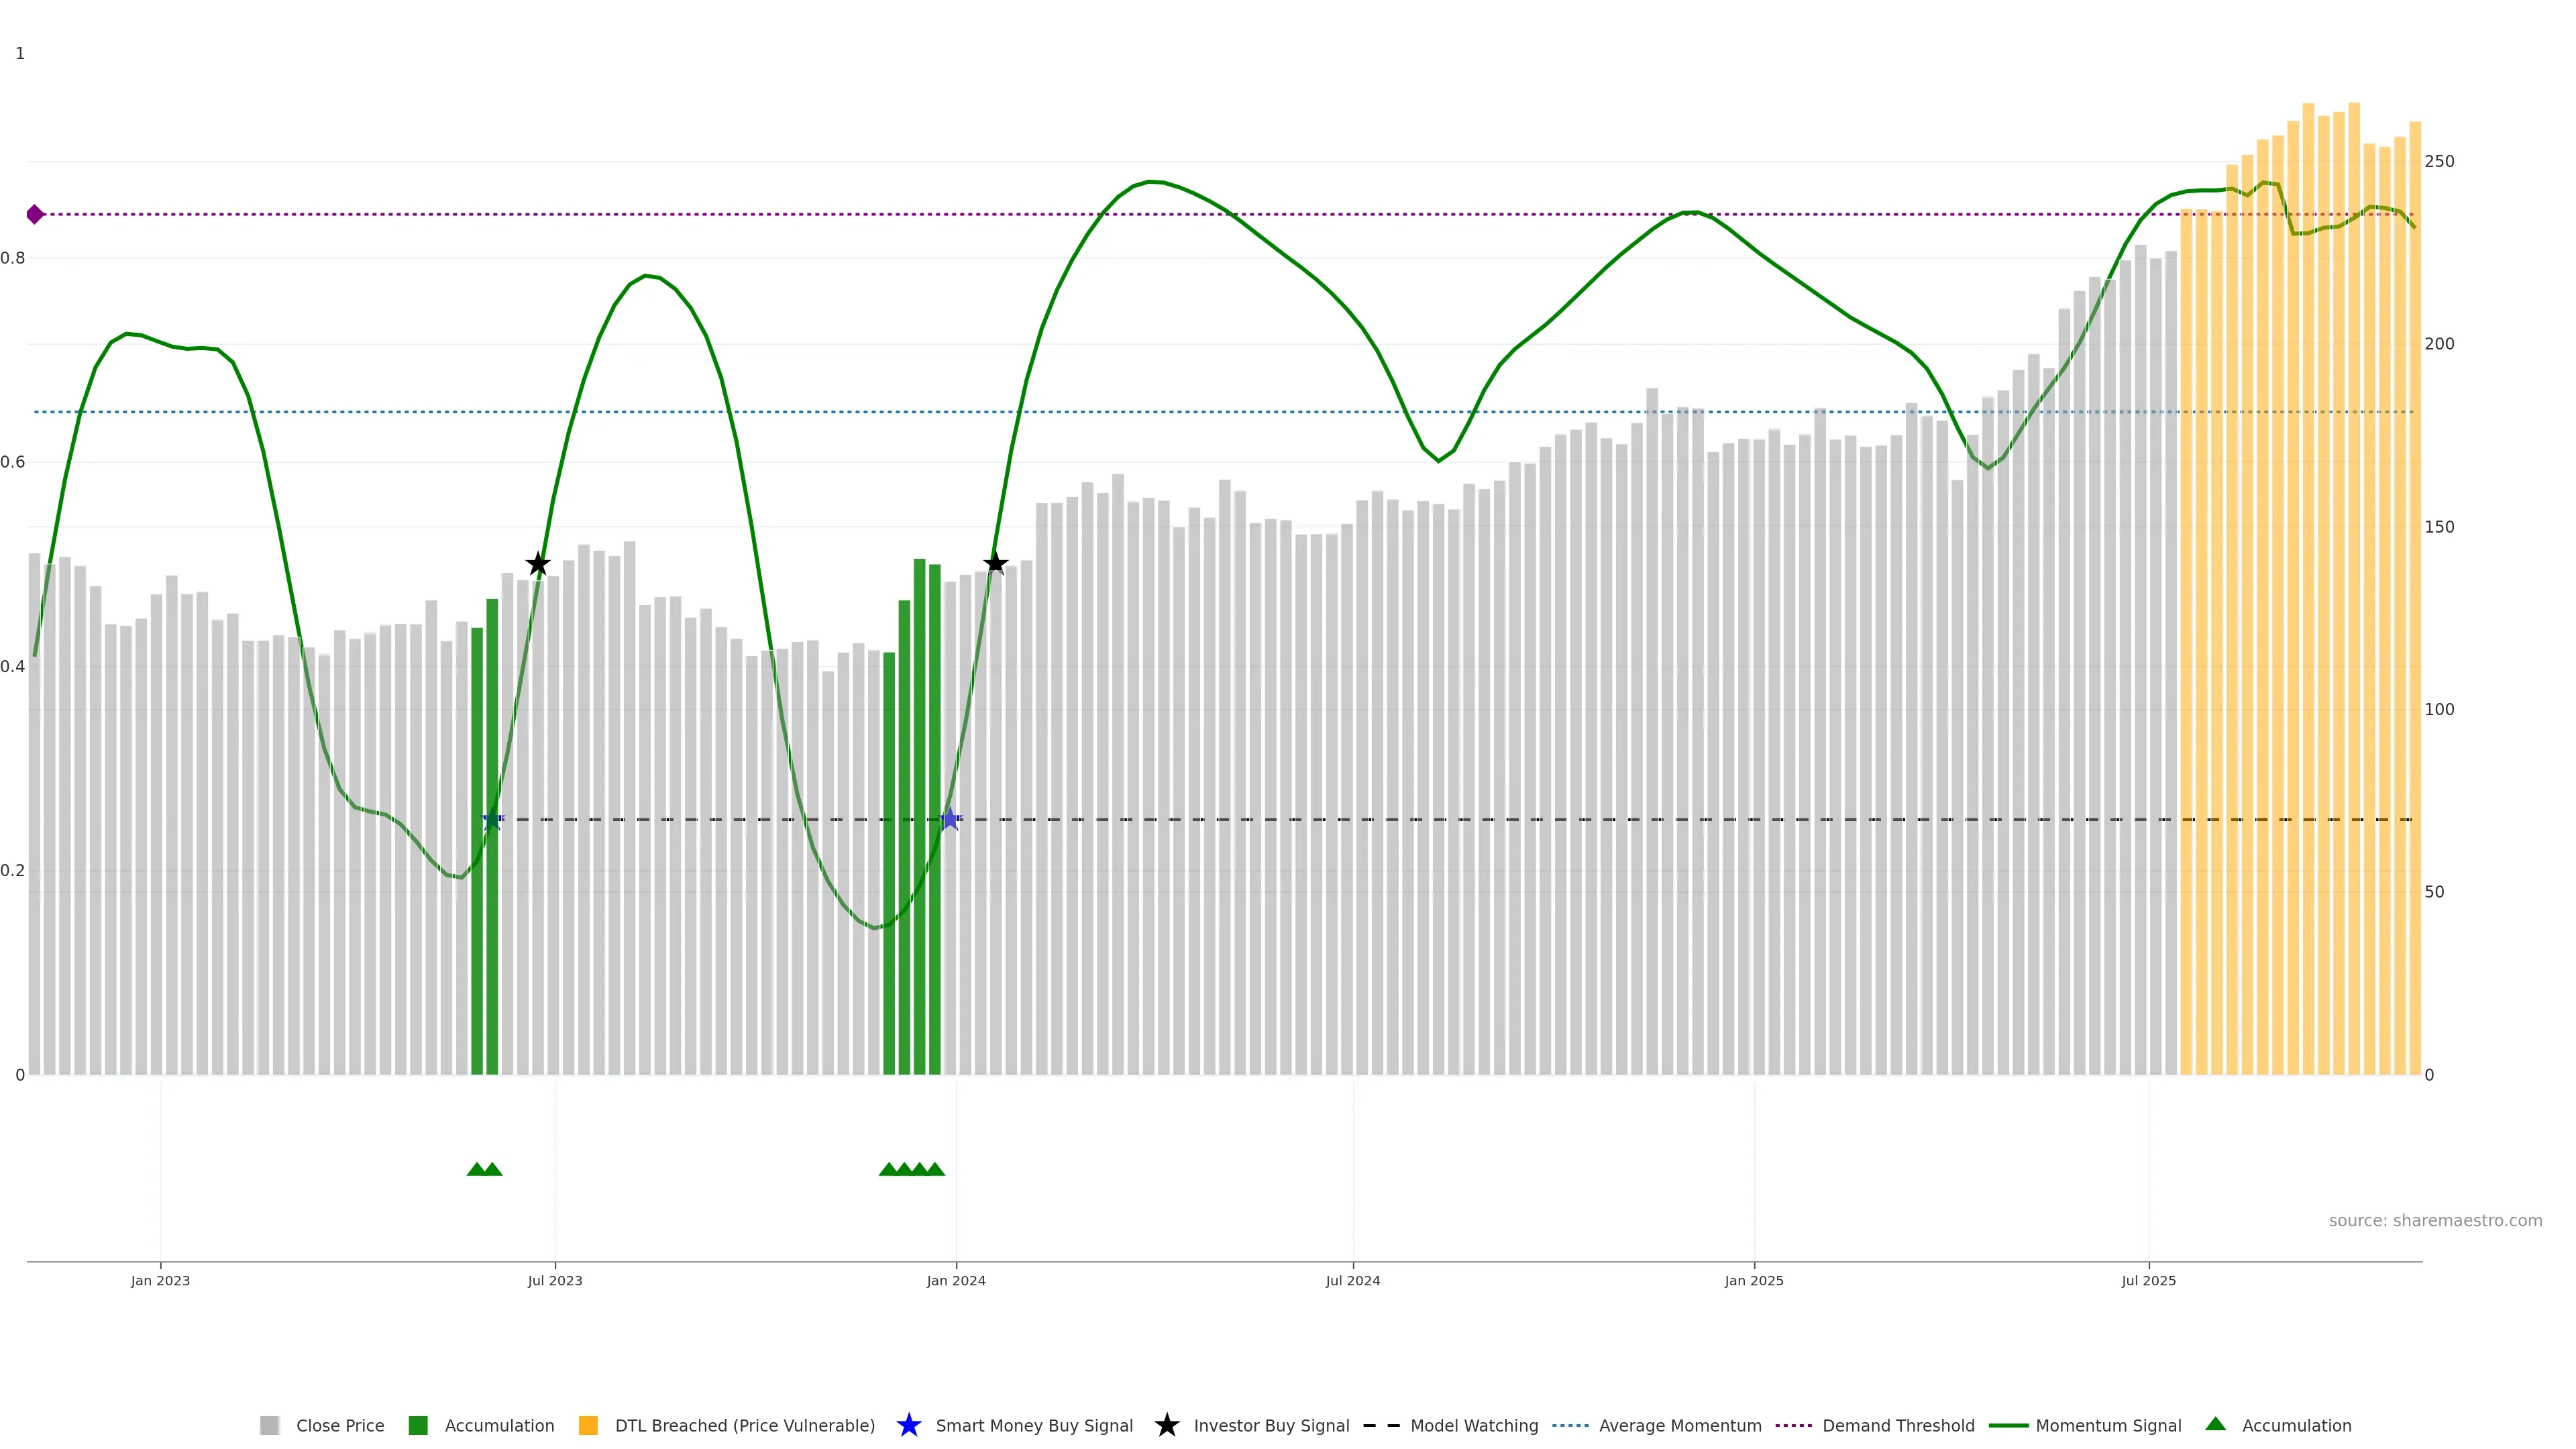Click the Jan 2025 axis label
Viewport: 2576px width, 1449px height.
[1753, 1280]
